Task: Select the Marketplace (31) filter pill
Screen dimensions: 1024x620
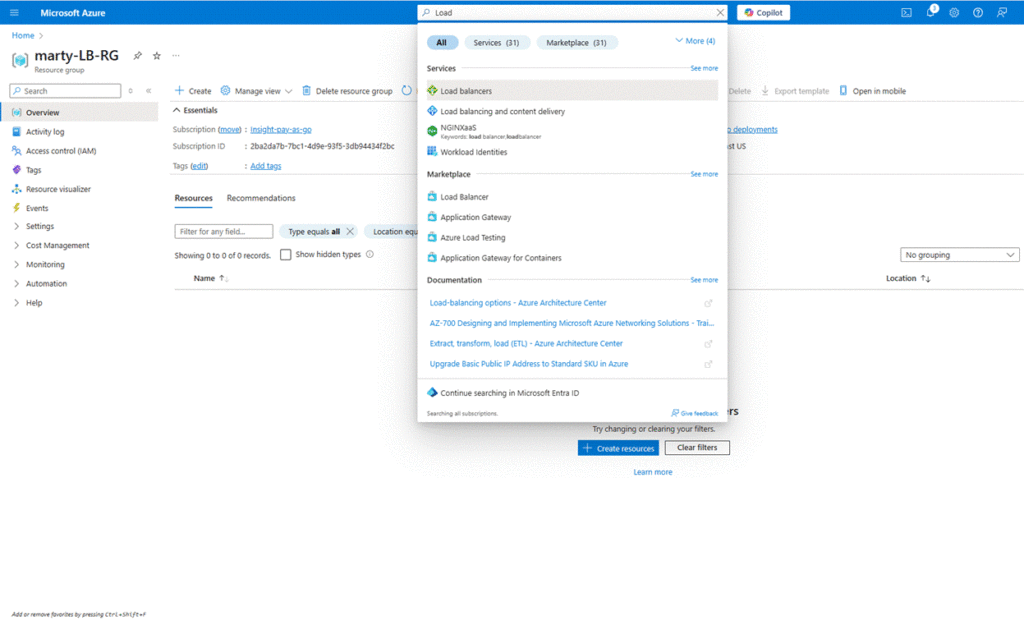Action: [x=577, y=42]
